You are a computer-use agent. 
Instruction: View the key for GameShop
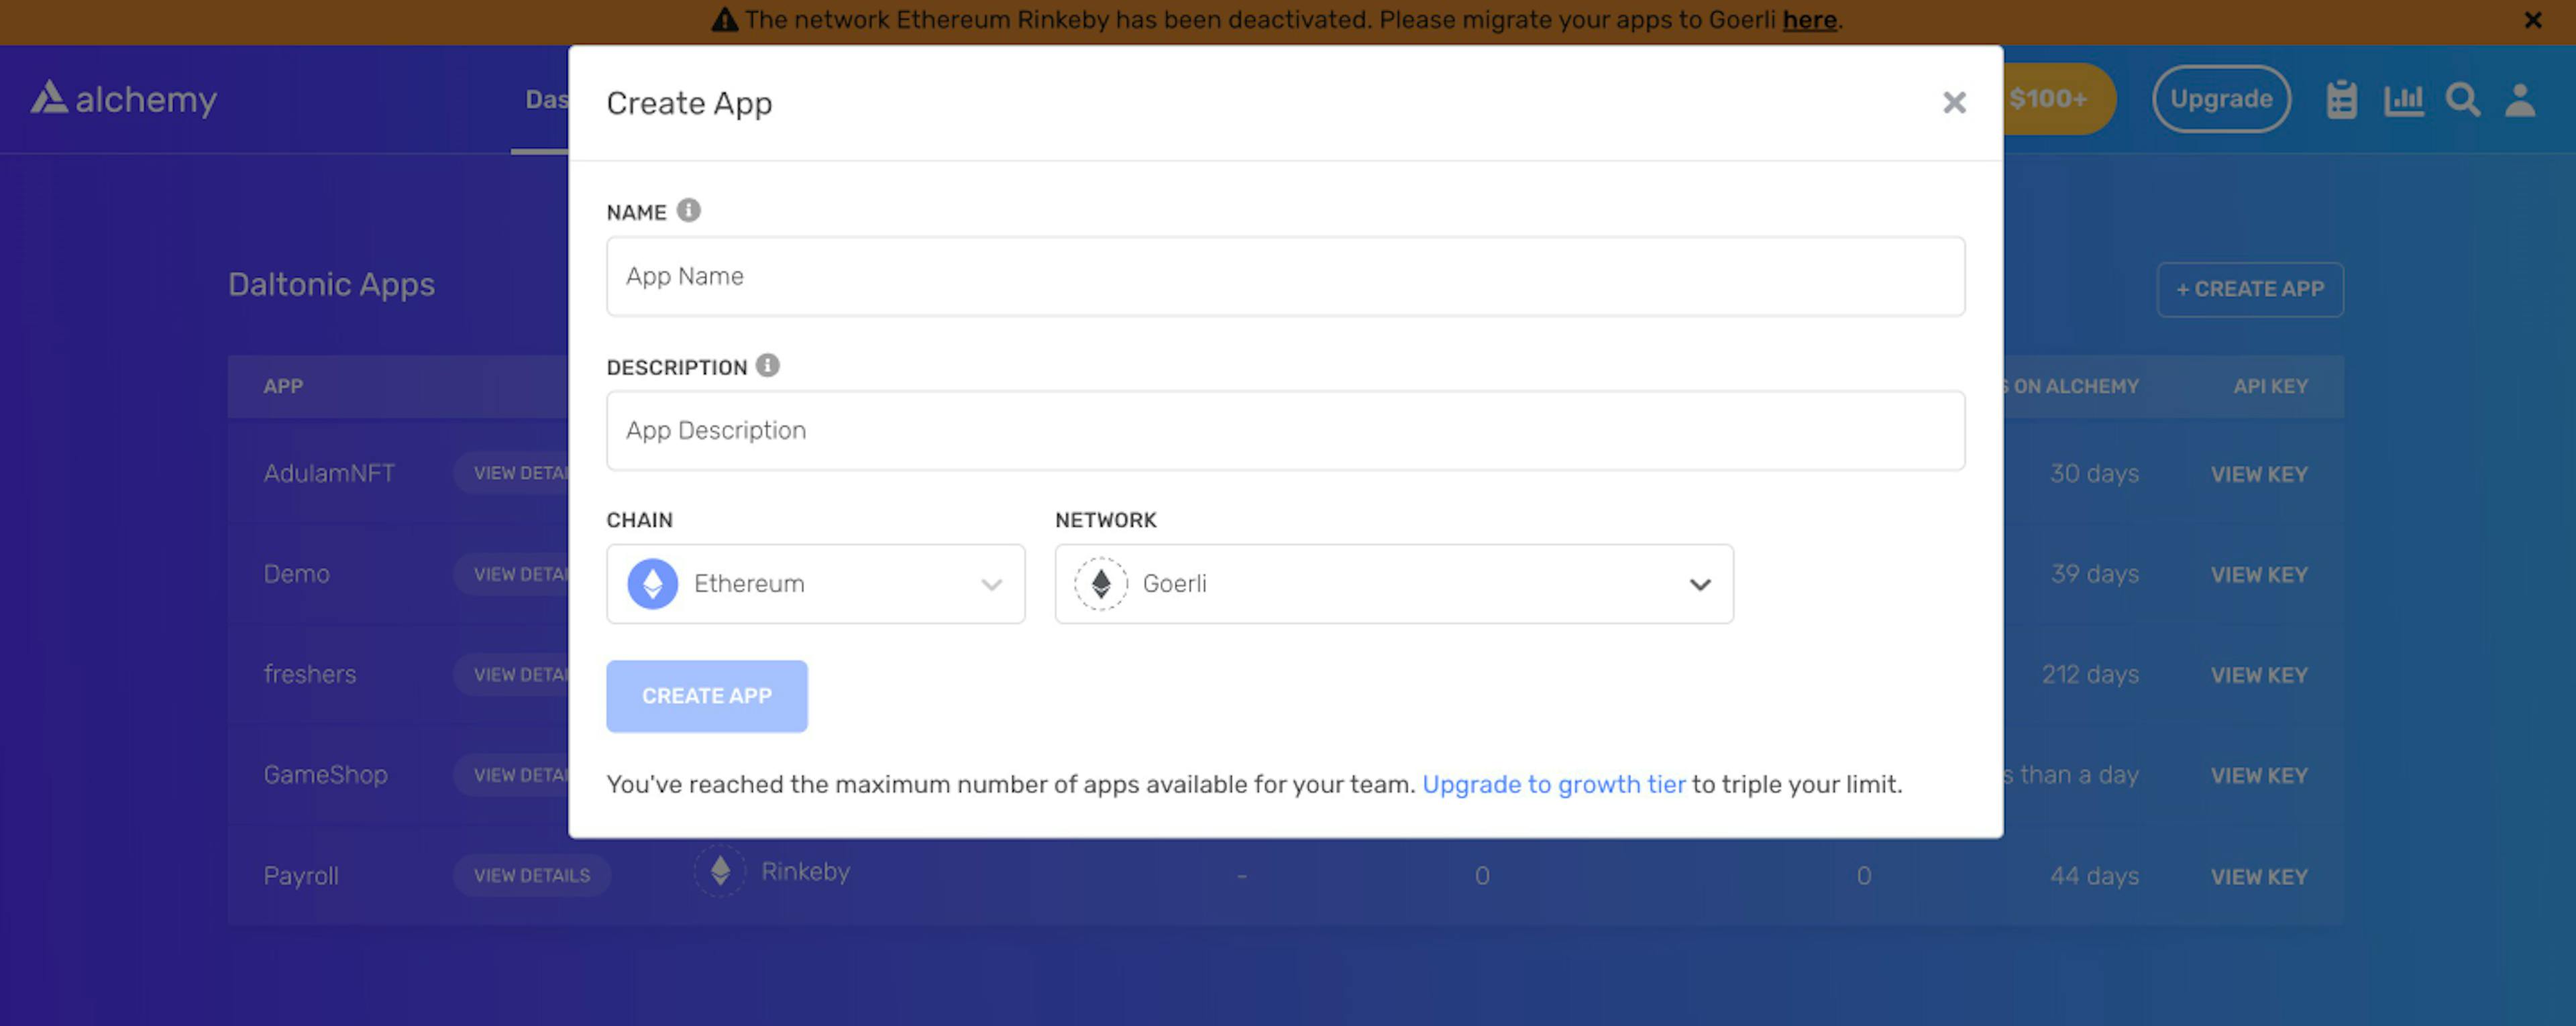(x=2259, y=775)
